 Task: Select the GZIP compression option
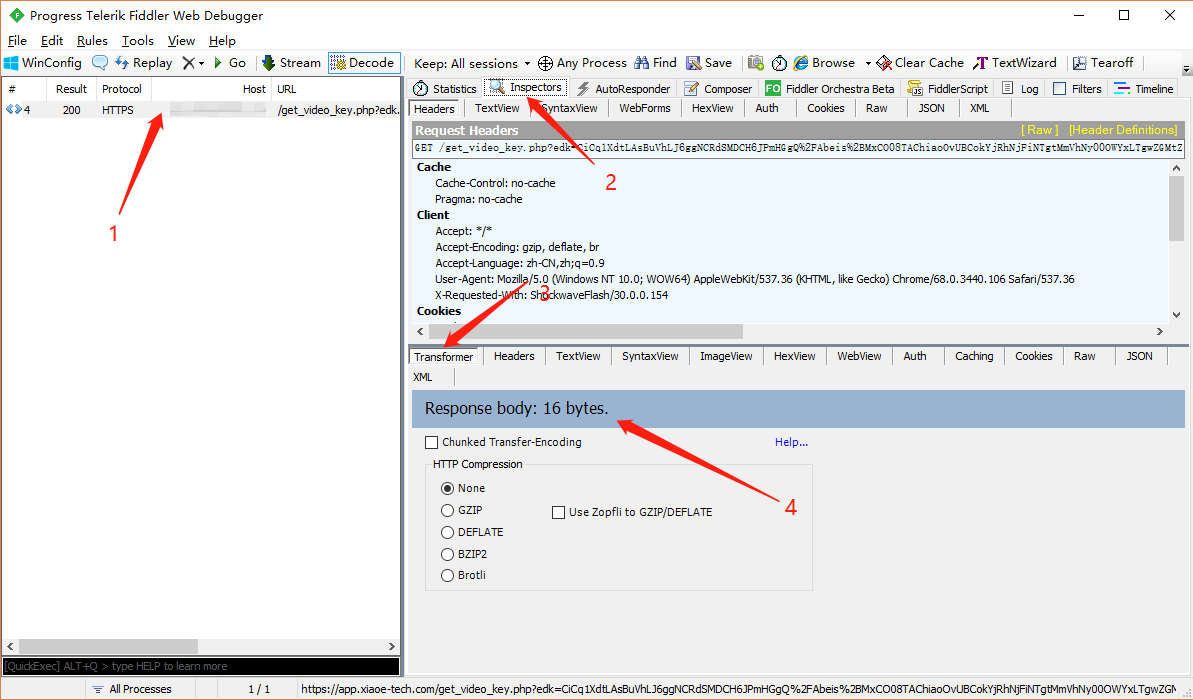pos(447,511)
